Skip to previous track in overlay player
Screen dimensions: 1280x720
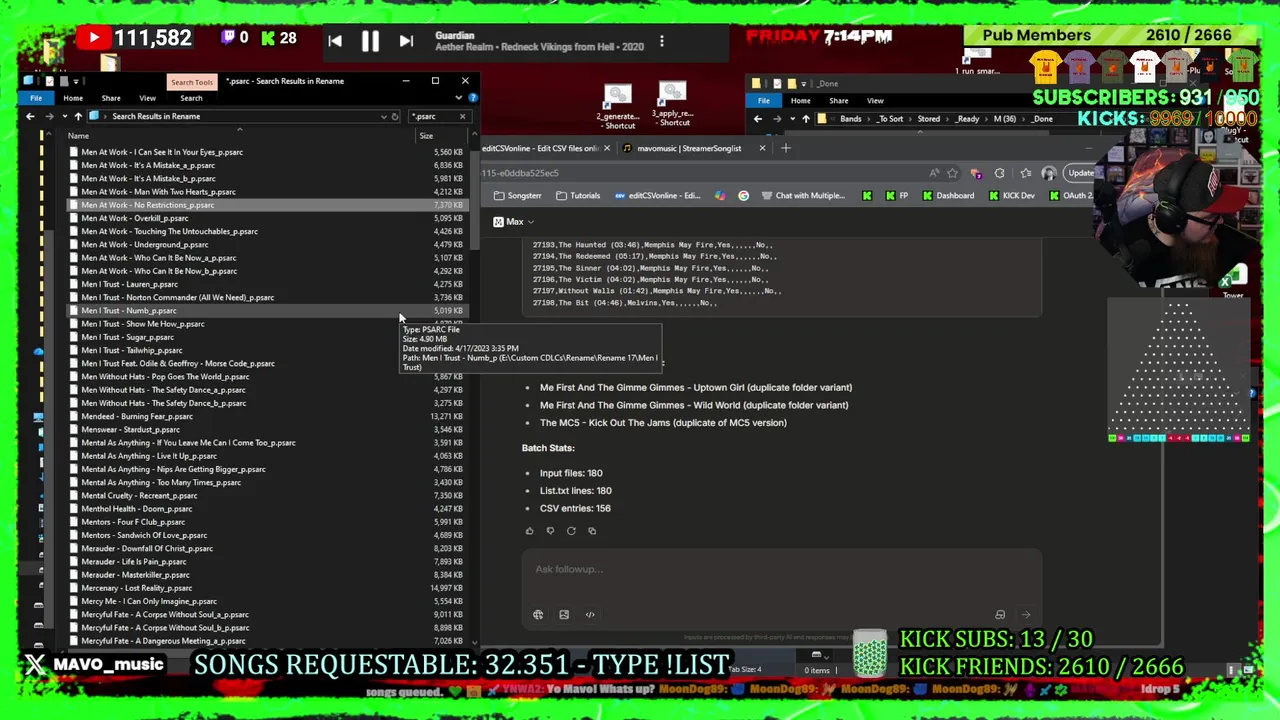335,41
